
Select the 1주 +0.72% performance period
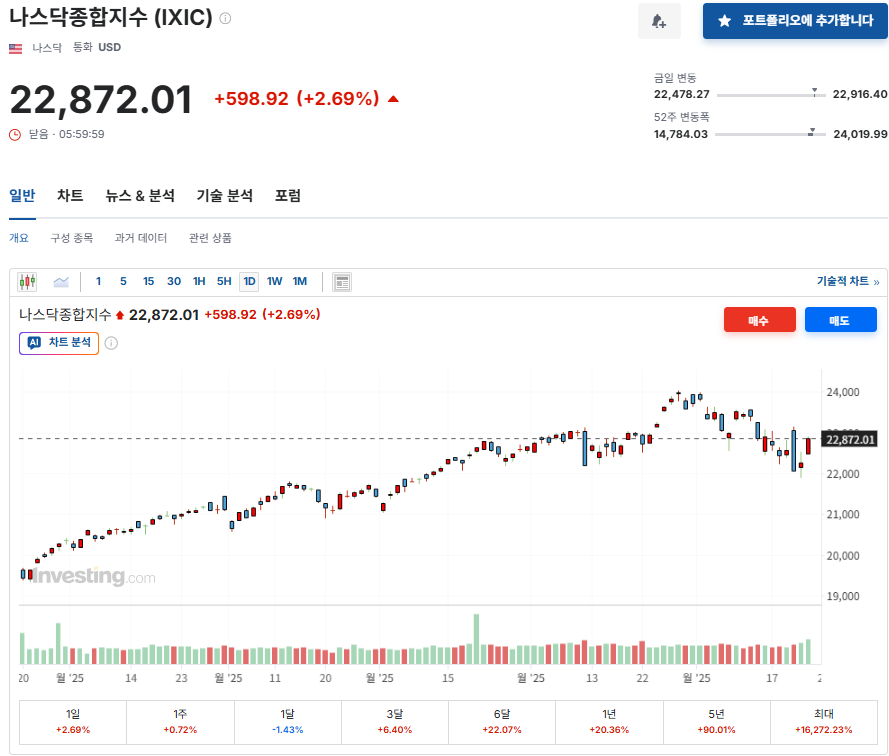pyautogui.click(x=180, y=722)
